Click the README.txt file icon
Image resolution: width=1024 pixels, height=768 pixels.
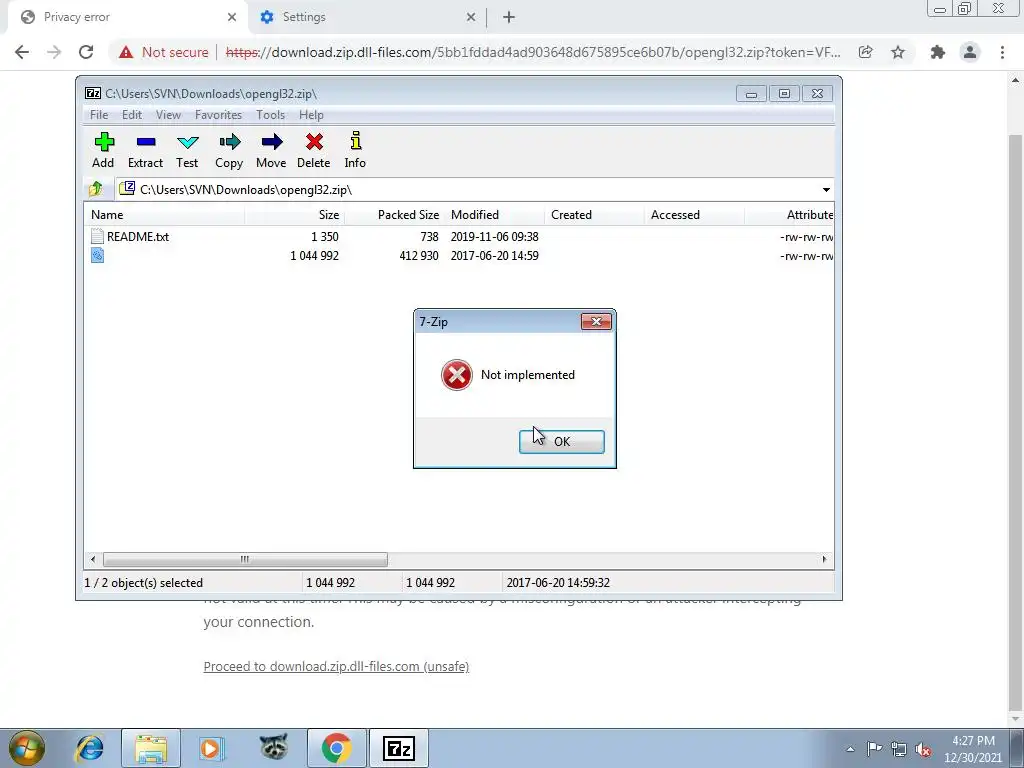pyautogui.click(x=97, y=236)
